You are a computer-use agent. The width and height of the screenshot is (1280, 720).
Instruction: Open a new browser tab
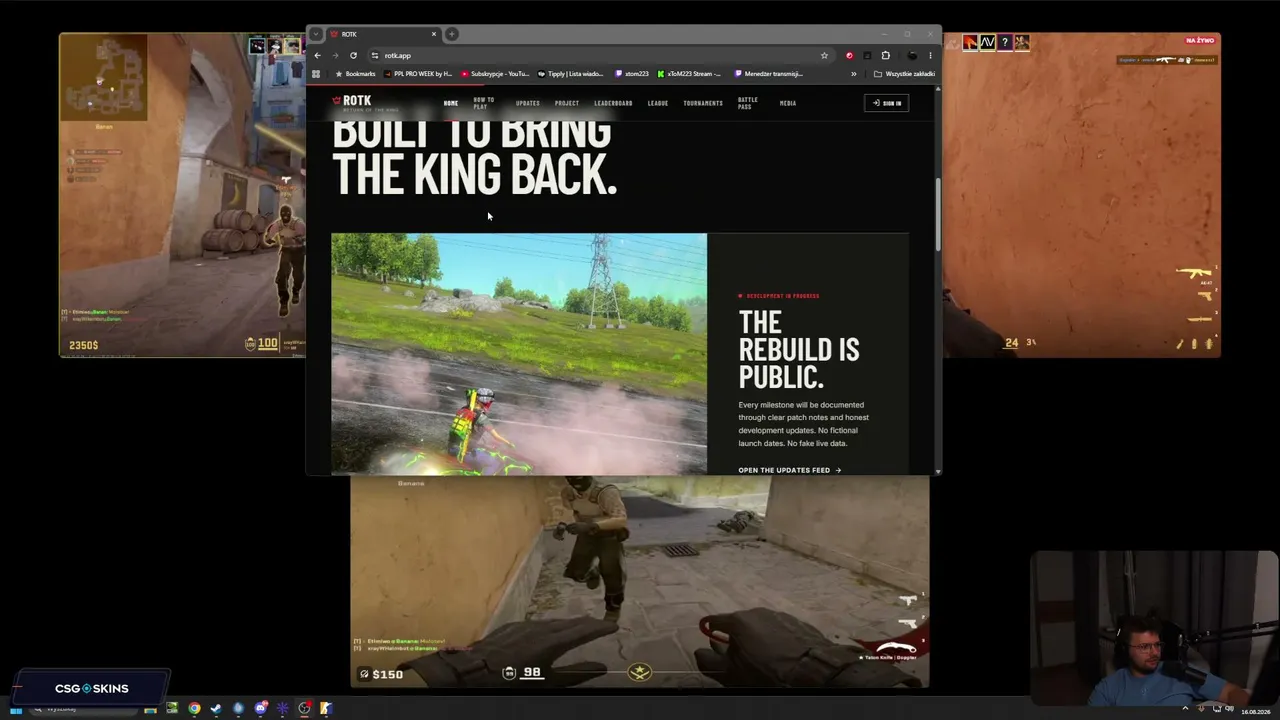pos(452,34)
